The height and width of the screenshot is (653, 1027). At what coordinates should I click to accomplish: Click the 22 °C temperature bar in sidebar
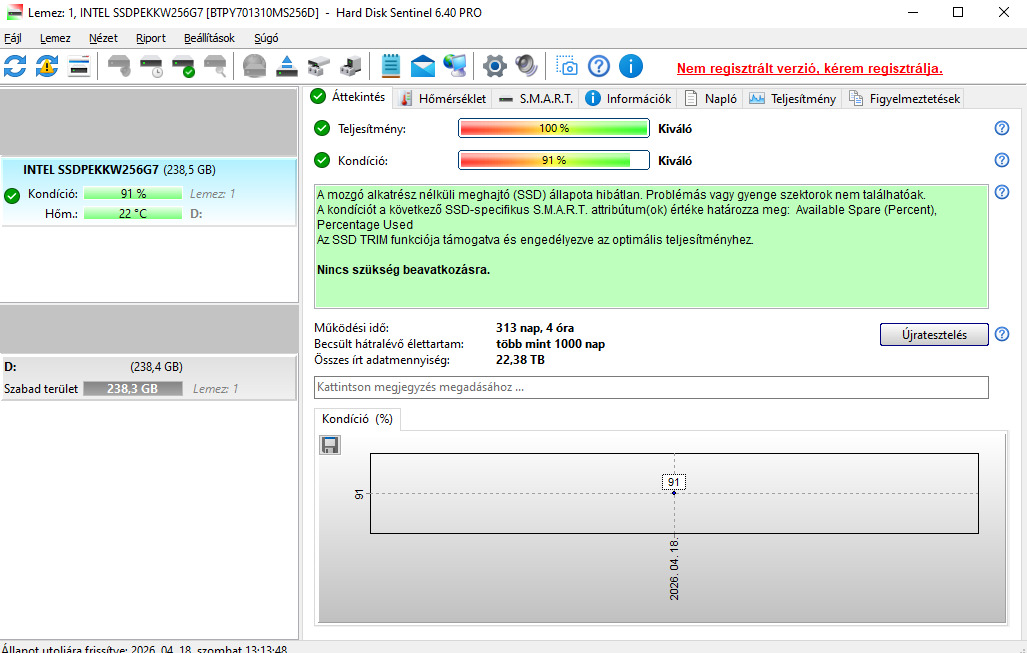click(x=133, y=214)
